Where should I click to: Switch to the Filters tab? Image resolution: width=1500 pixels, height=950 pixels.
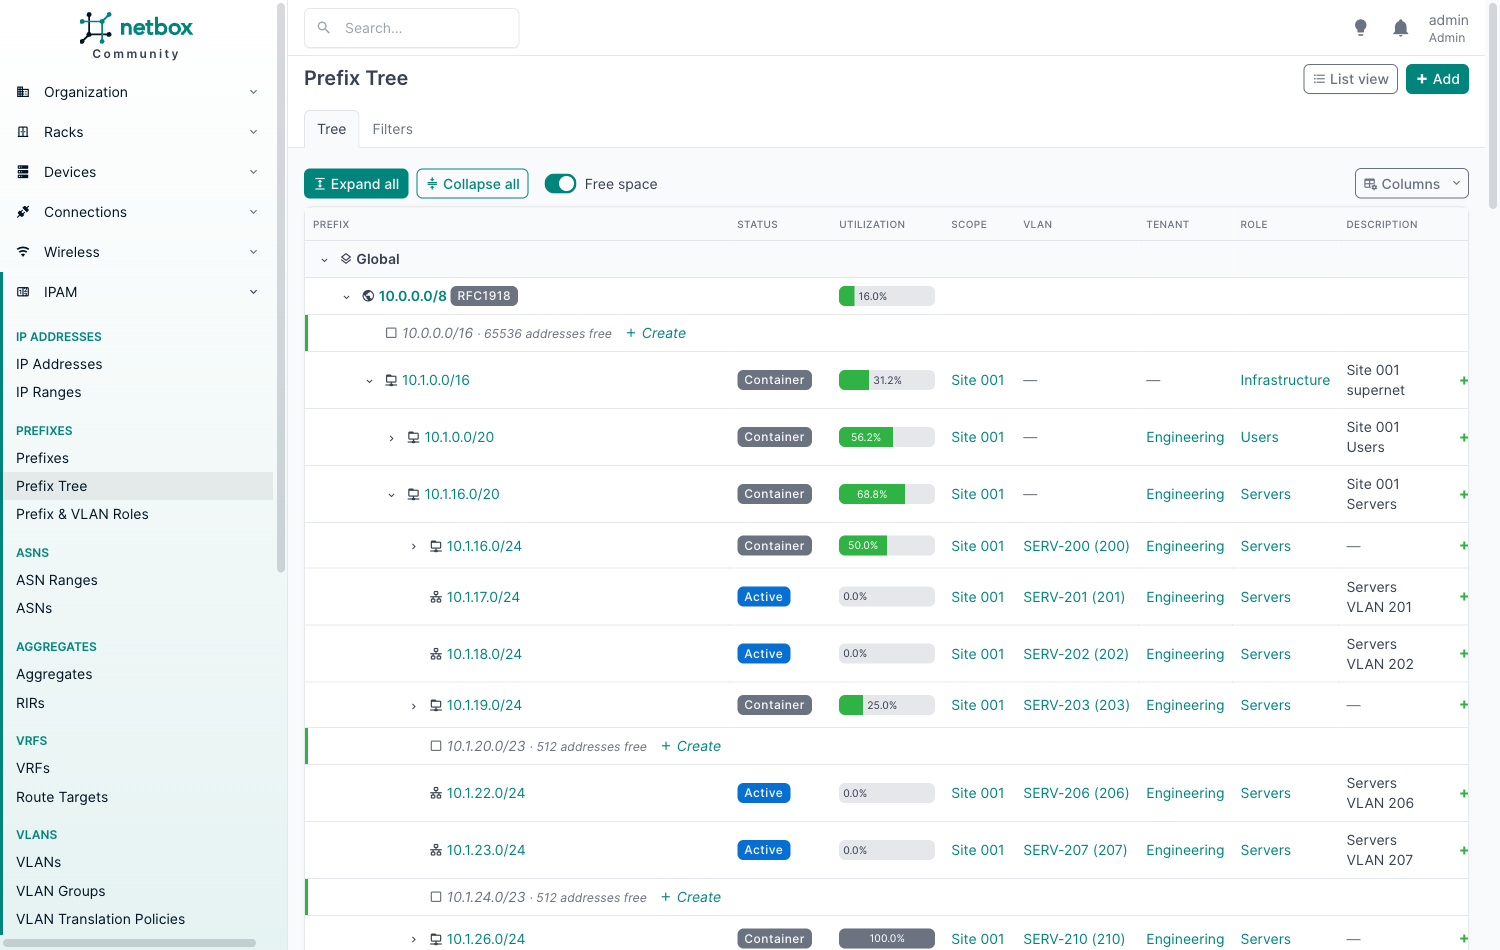pos(392,129)
